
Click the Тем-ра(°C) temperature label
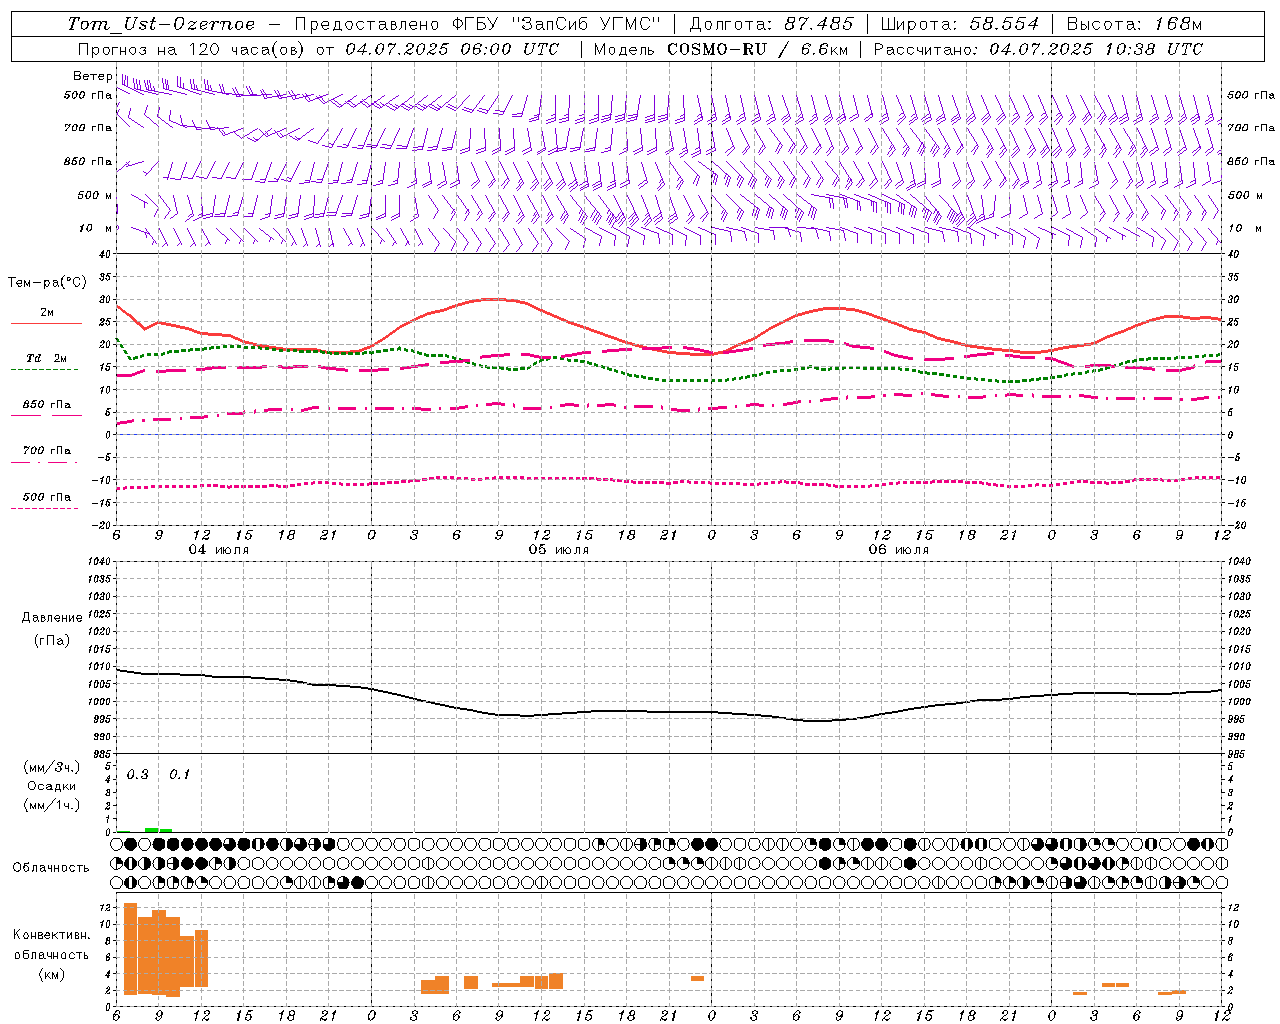47,283
